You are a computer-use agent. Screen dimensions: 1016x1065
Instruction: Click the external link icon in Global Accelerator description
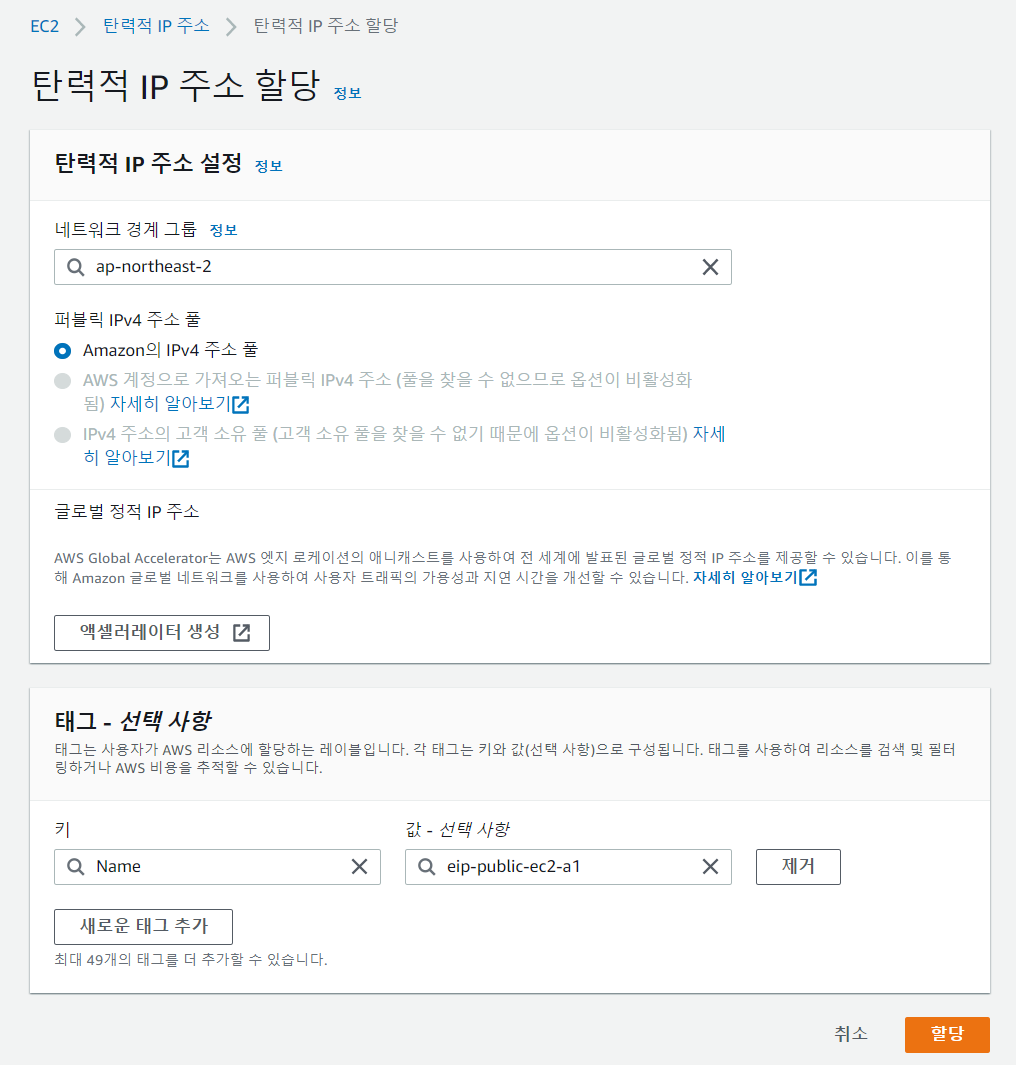coord(810,580)
